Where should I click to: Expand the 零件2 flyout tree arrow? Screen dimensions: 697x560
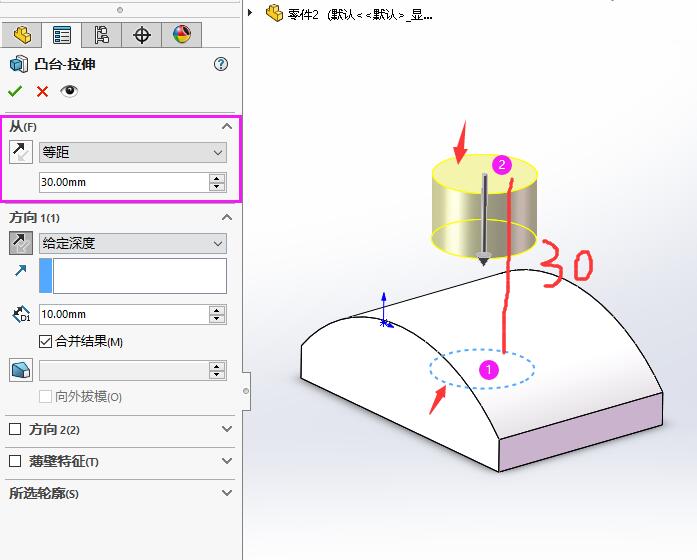click(x=250, y=12)
